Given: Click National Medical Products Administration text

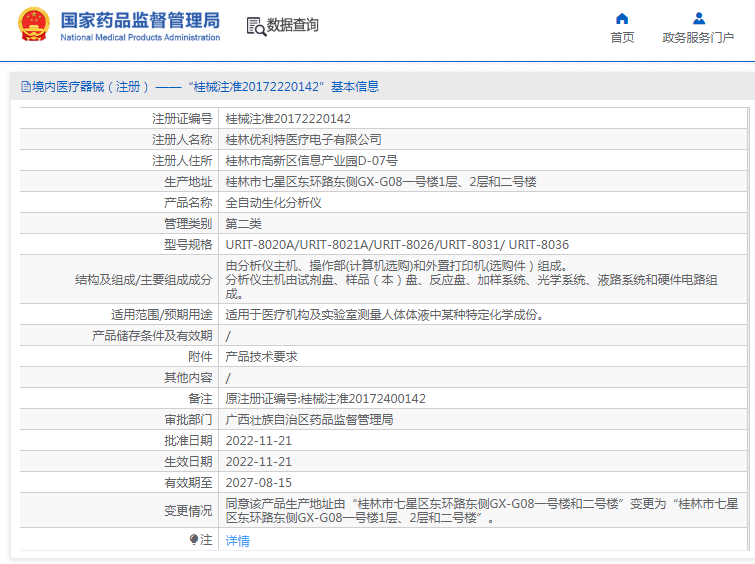Looking at the screenshot, I should (x=140, y=38).
